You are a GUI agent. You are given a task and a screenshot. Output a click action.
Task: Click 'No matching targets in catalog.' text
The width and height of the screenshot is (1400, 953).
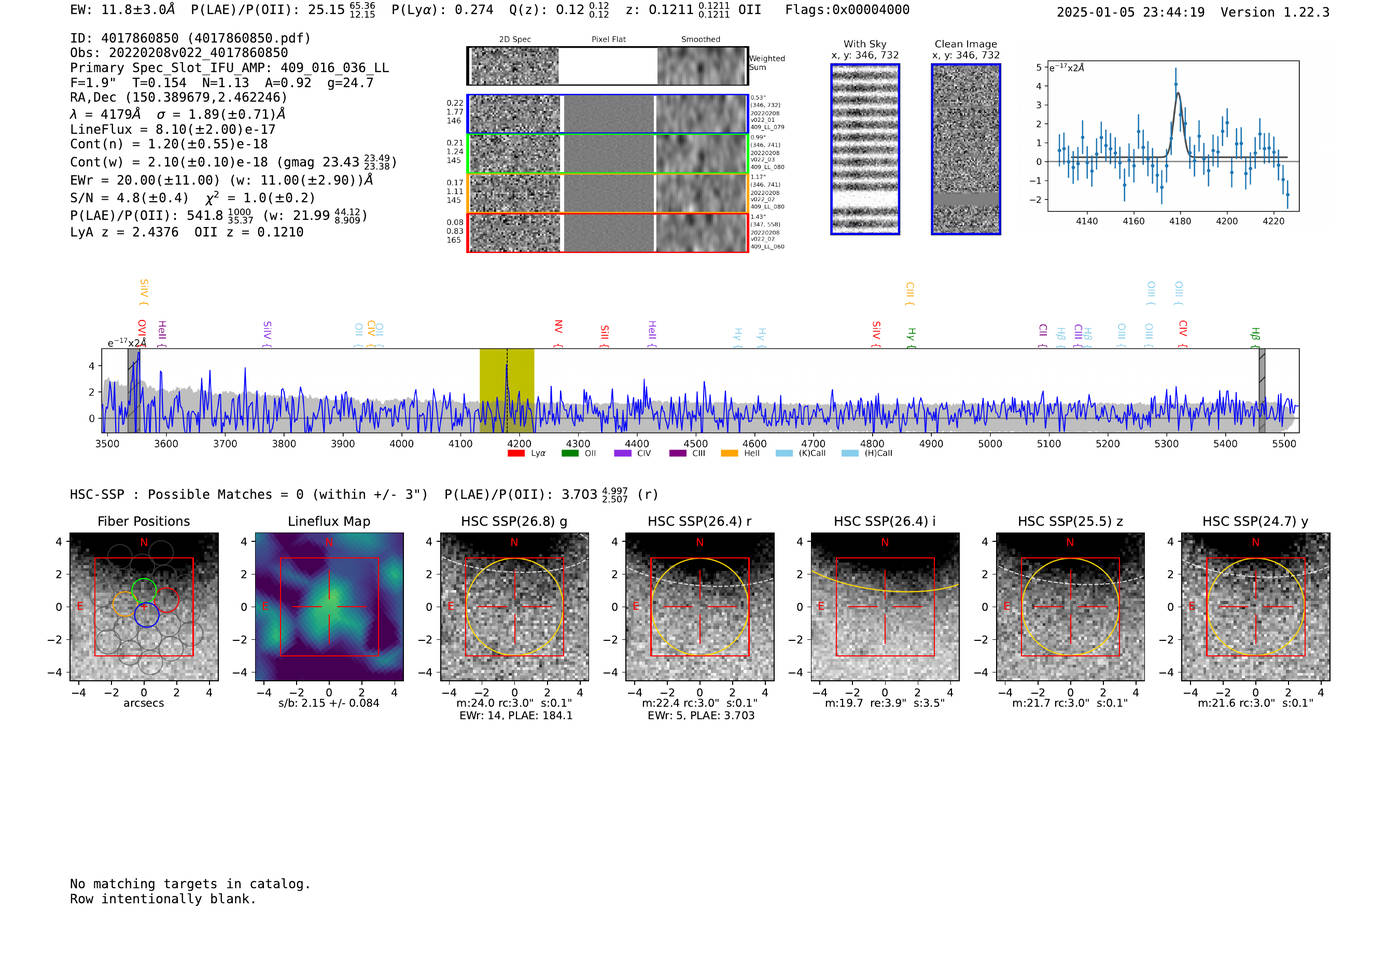(x=190, y=884)
